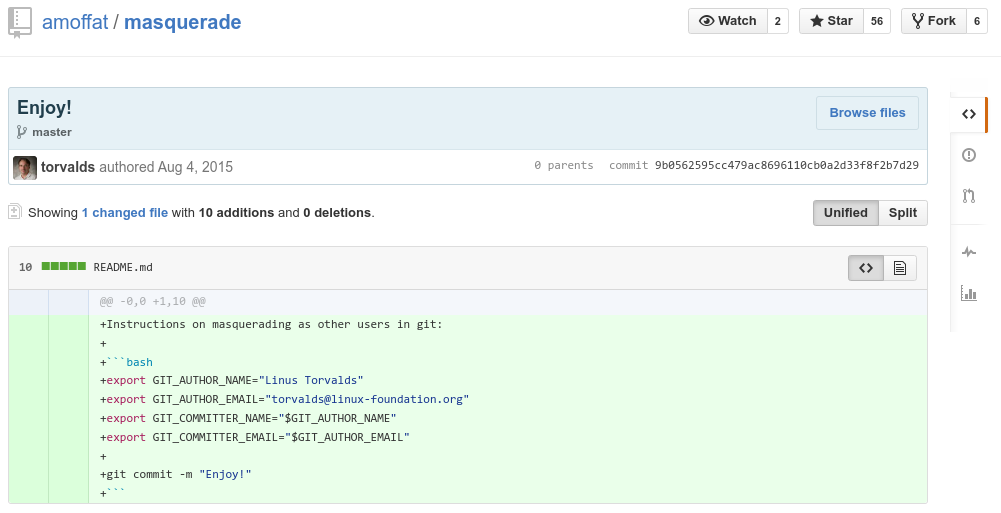Watch the masquerade repository
Screen dimensions: 1001x513
(x=728, y=21)
